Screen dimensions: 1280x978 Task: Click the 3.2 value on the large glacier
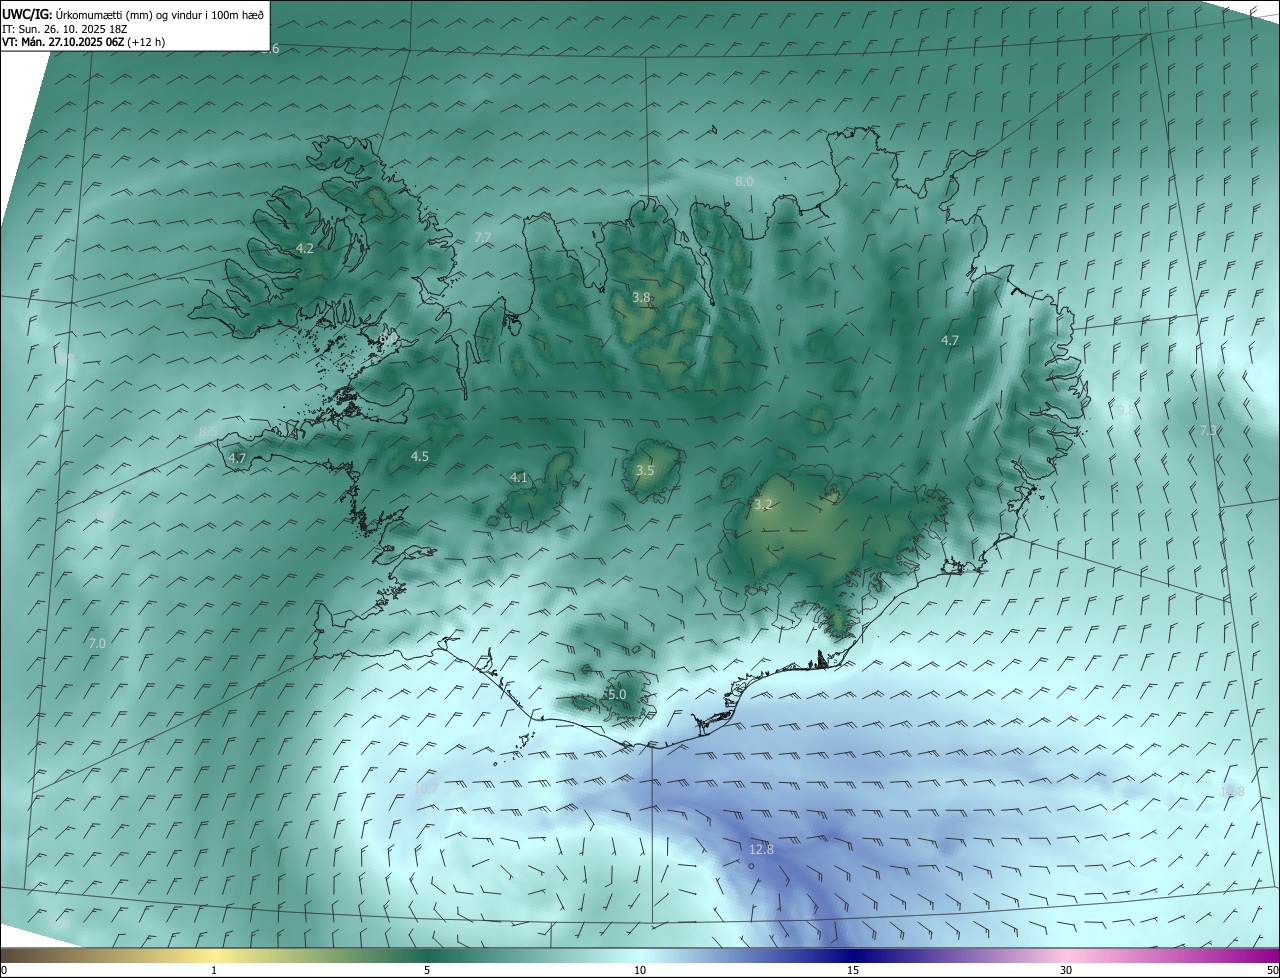coord(763,504)
